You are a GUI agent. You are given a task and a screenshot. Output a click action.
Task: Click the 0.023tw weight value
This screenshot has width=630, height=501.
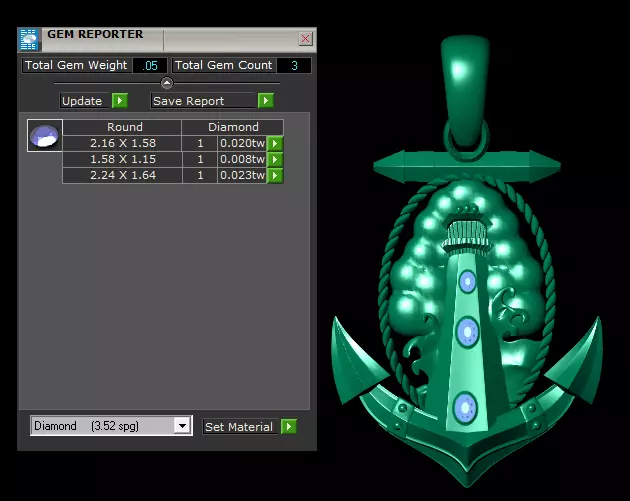pyautogui.click(x=242, y=176)
